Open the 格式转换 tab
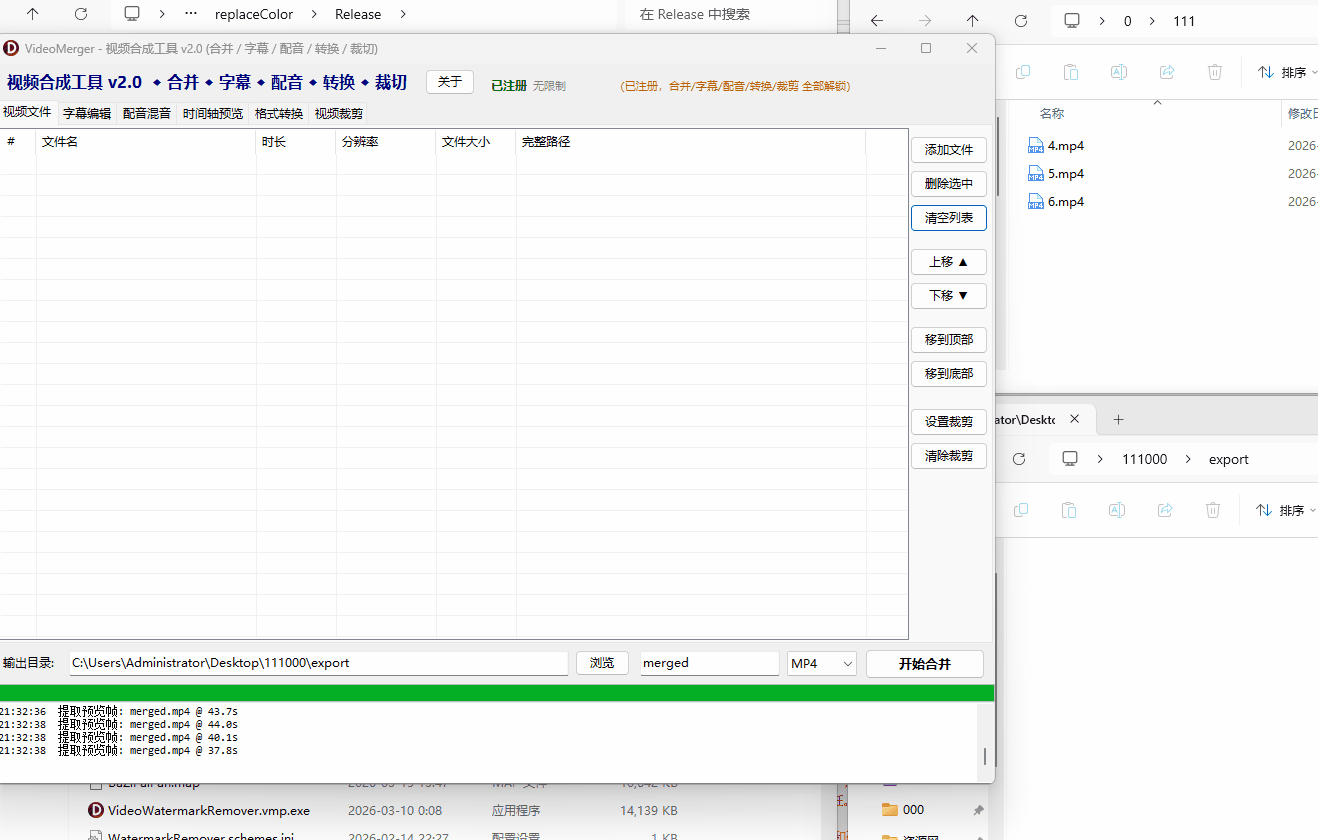The height and width of the screenshot is (840, 1318). tap(279, 114)
